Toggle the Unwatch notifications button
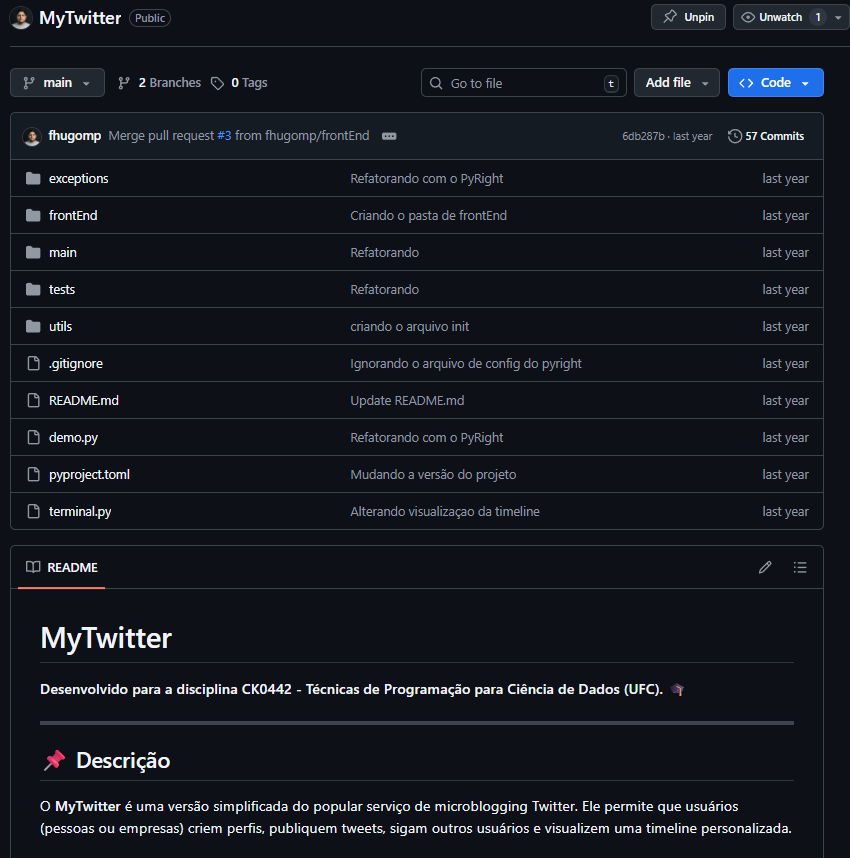The image size is (850, 858). [x=779, y=17]
